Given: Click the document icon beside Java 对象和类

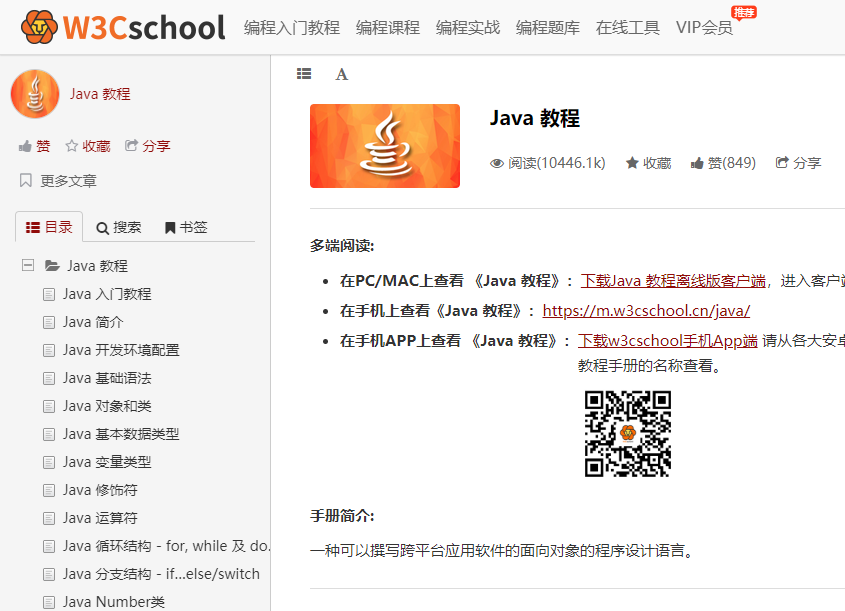Looking at the screenshot, I should 49,407.
